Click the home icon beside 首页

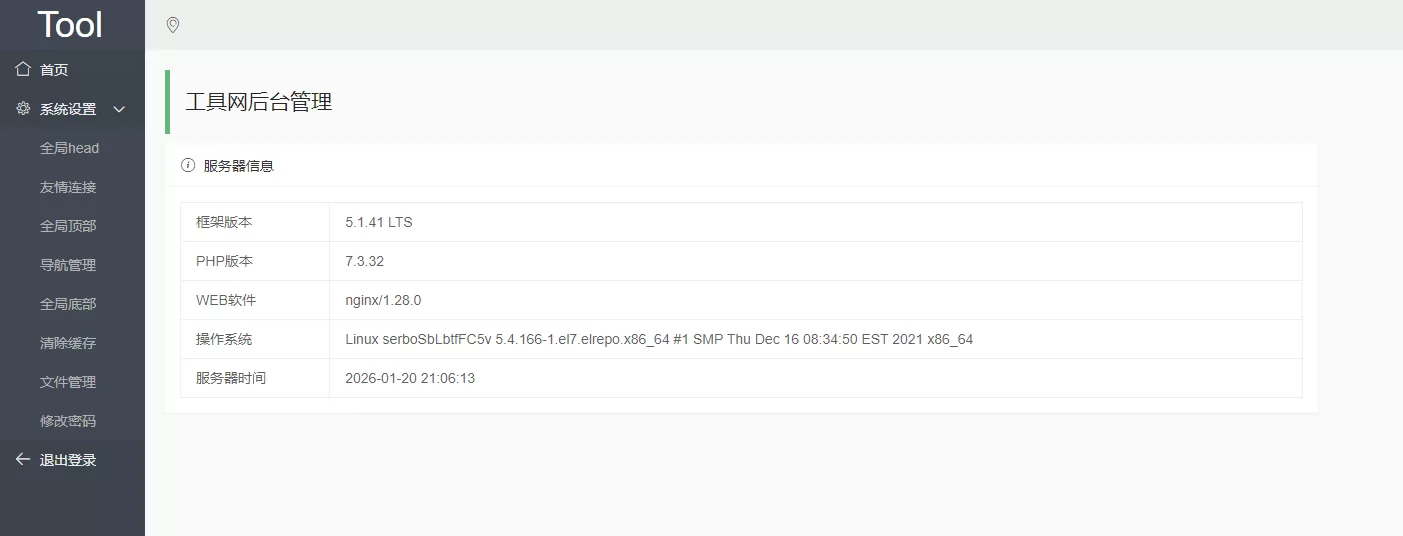23,70
